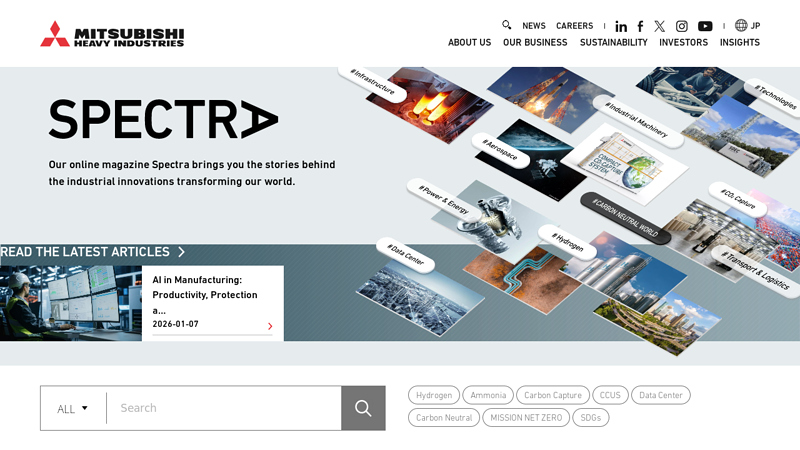Viewport: 800px width, 450px height.
Task: Select the Hydrogen keyword pill
Action: [434, 395]
